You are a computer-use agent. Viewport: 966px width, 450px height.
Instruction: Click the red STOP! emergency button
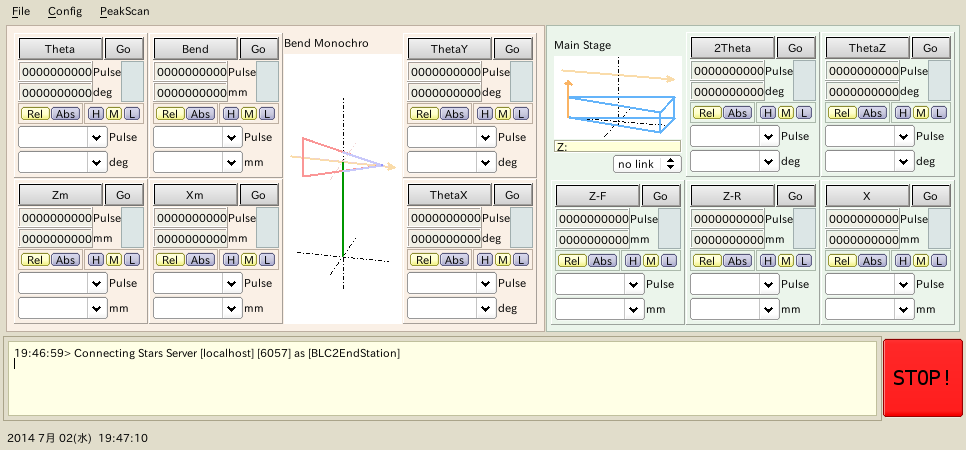click(x=921, y=377)
